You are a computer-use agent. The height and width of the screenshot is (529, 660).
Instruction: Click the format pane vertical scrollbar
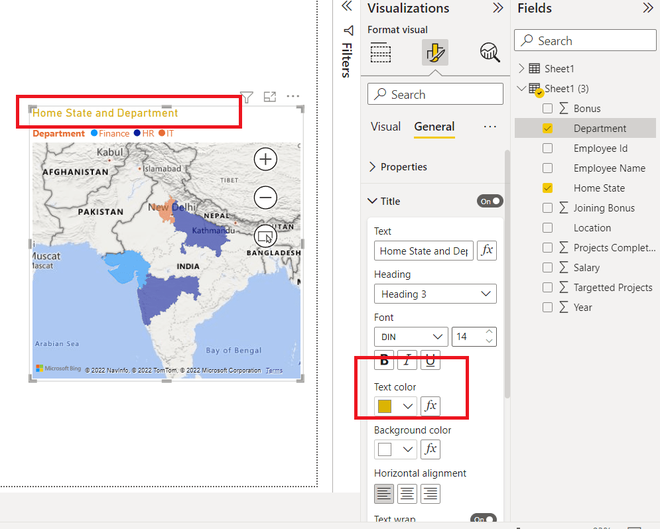pos(507,274)
